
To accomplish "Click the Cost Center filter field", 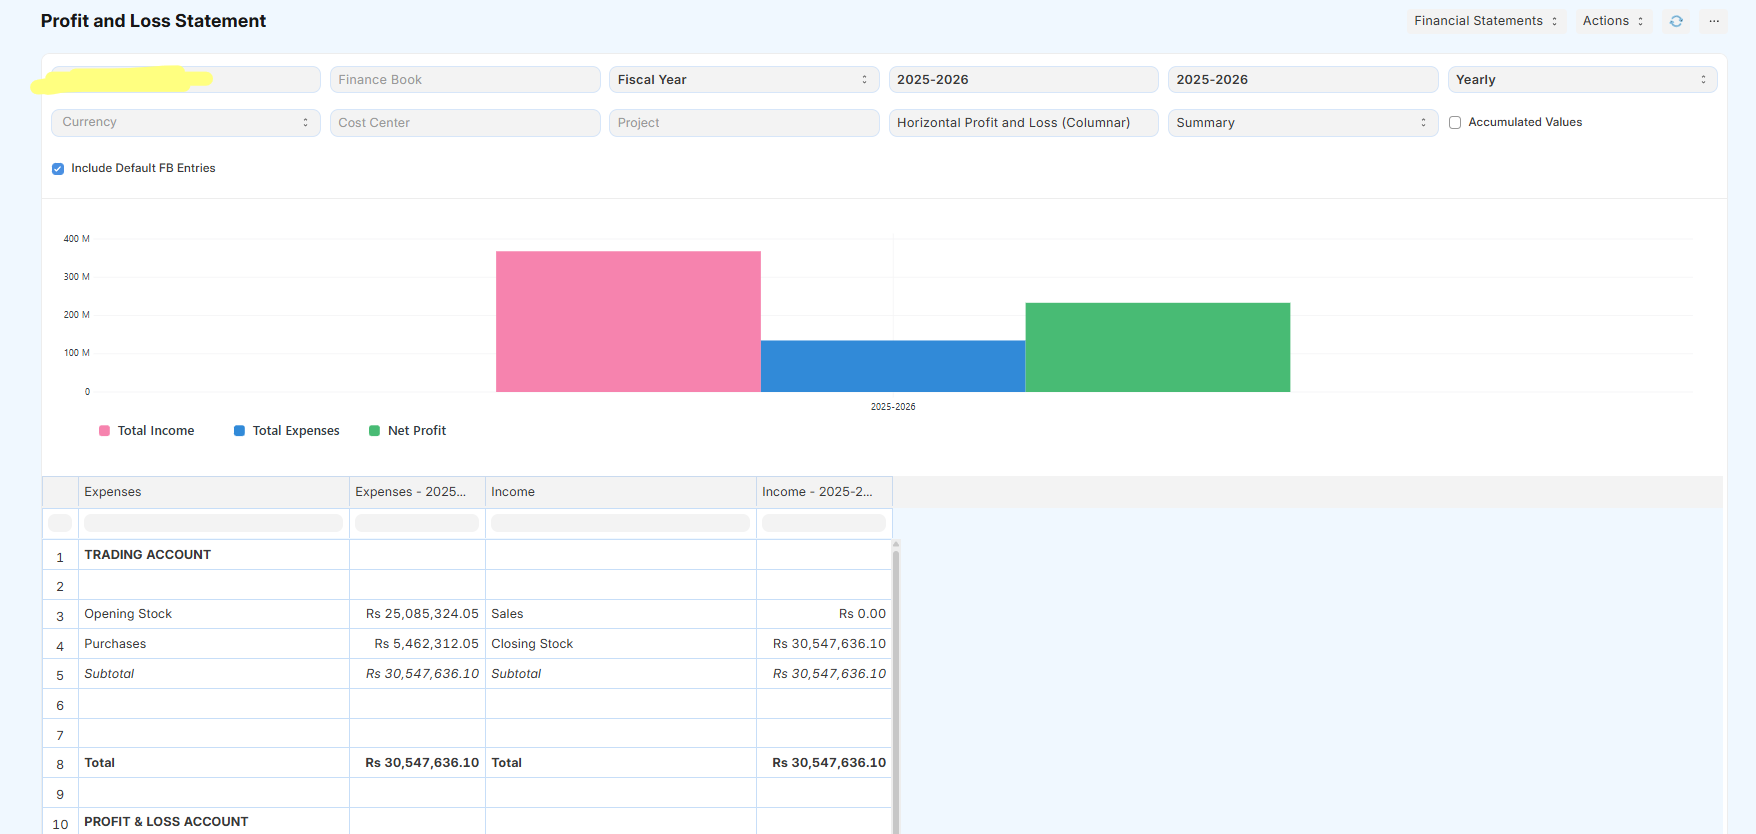I will pos(465,123).
